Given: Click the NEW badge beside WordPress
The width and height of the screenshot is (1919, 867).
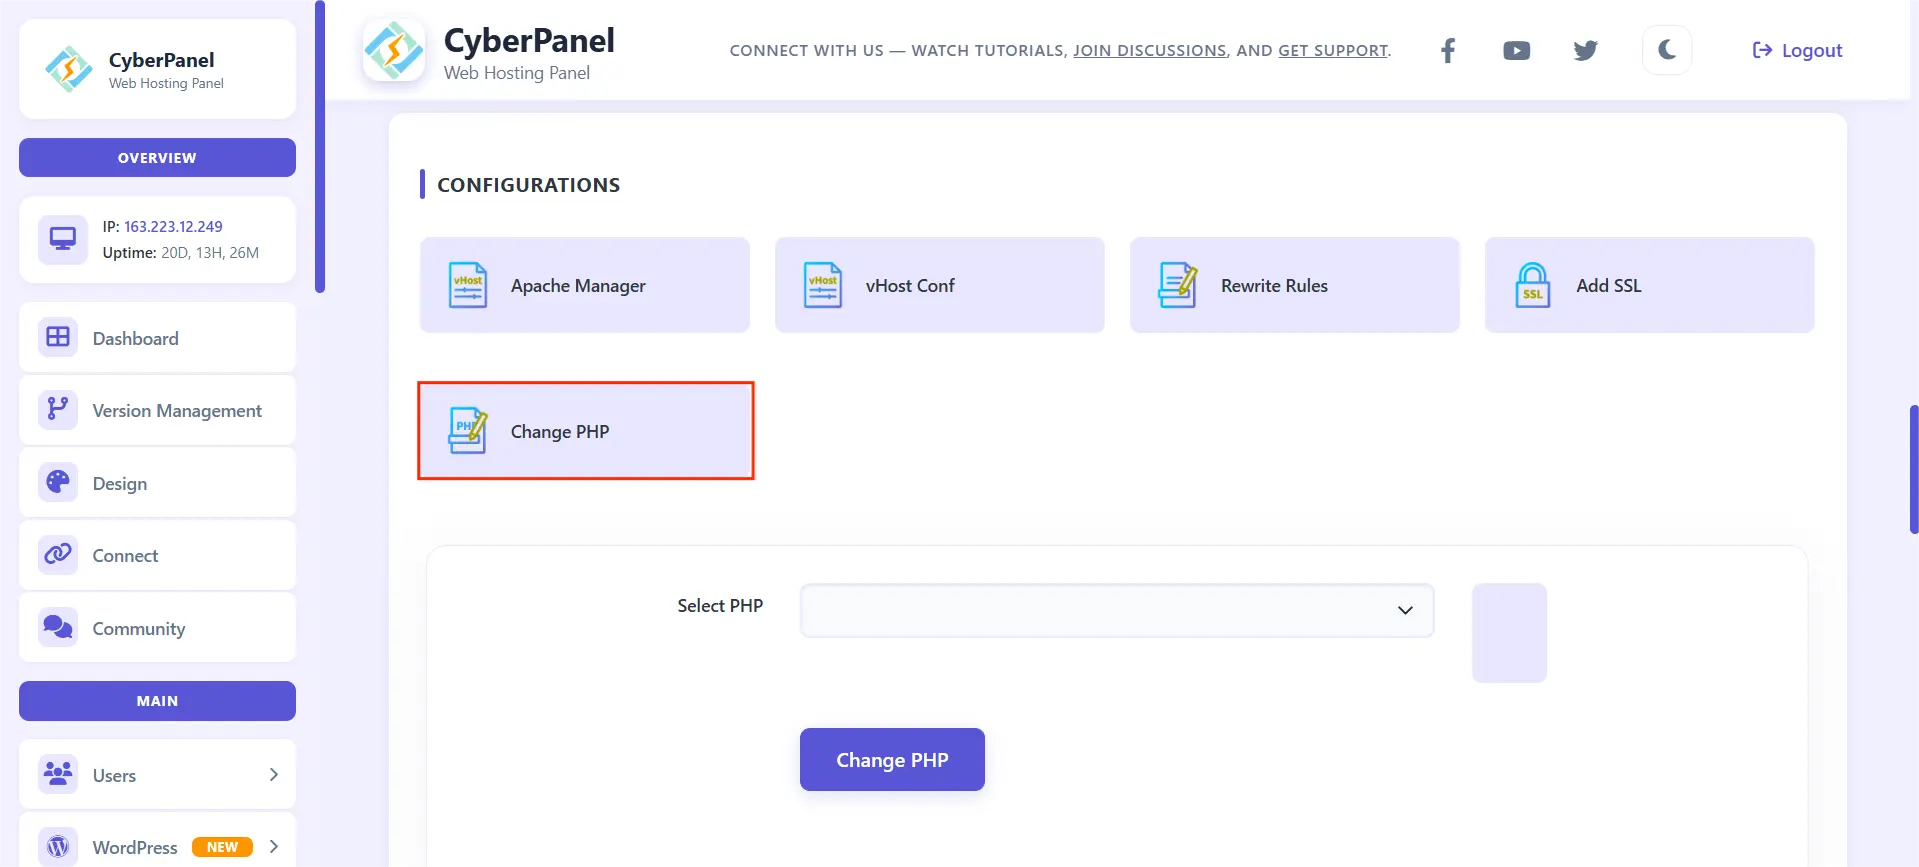Looking at the screenshot, I should click(x=222, y=847).
